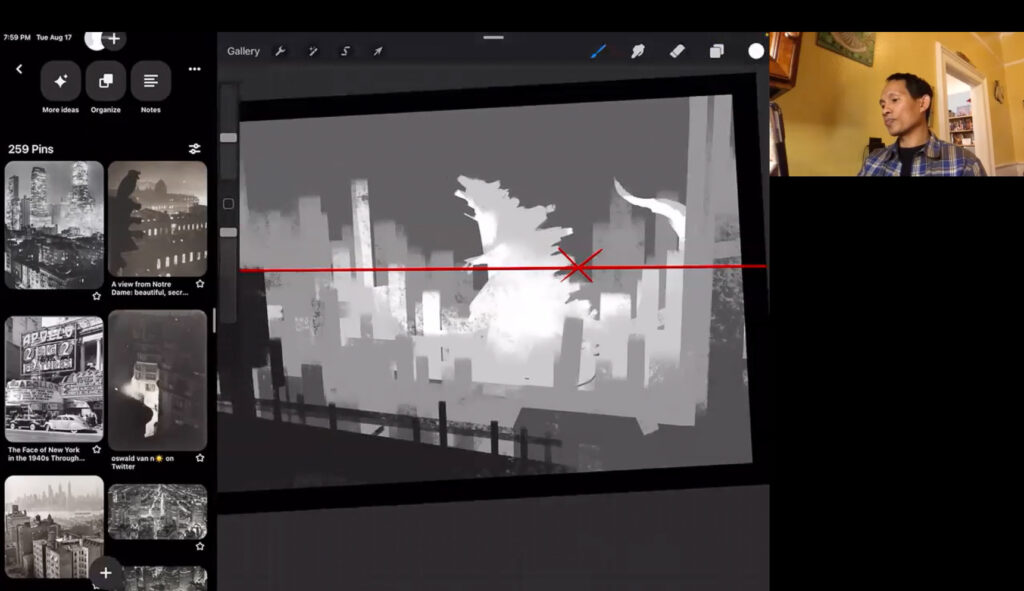
Task: Open More ideas for this board
Action: coord(61,81)
